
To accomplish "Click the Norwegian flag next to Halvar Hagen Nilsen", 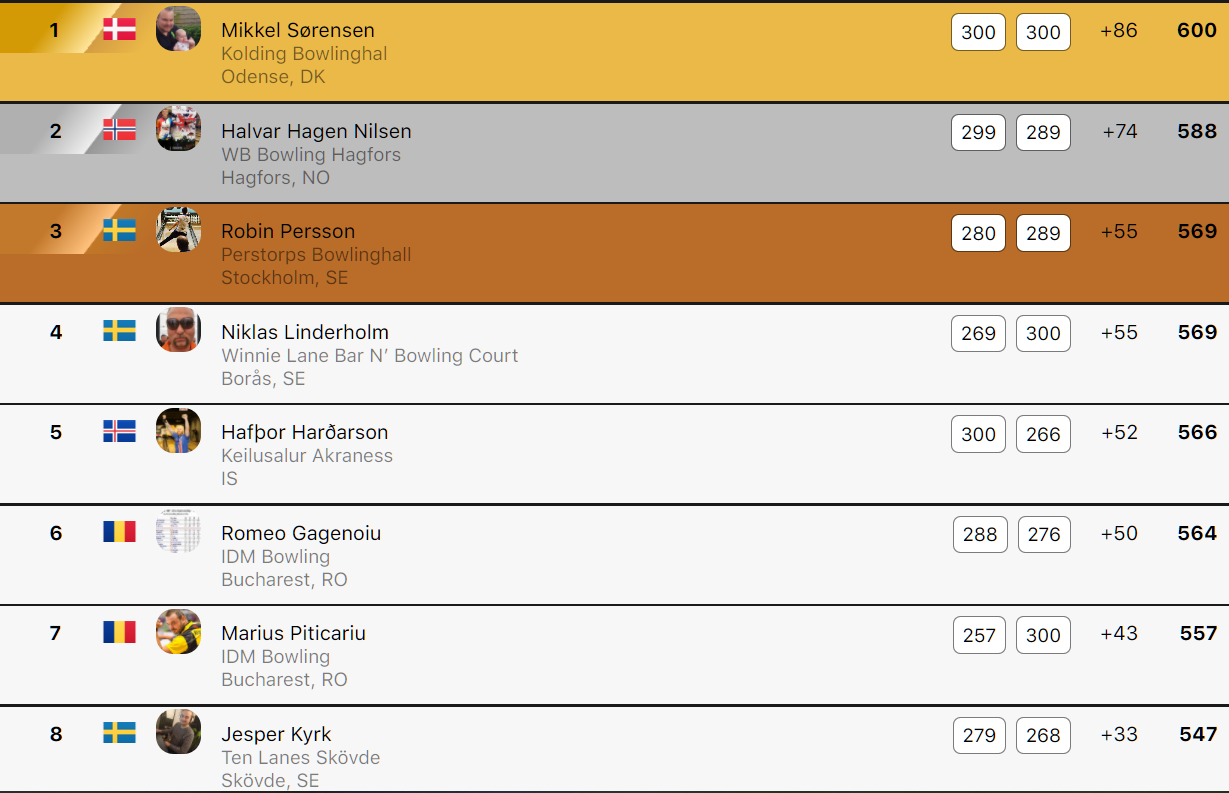I will [119, 129].
